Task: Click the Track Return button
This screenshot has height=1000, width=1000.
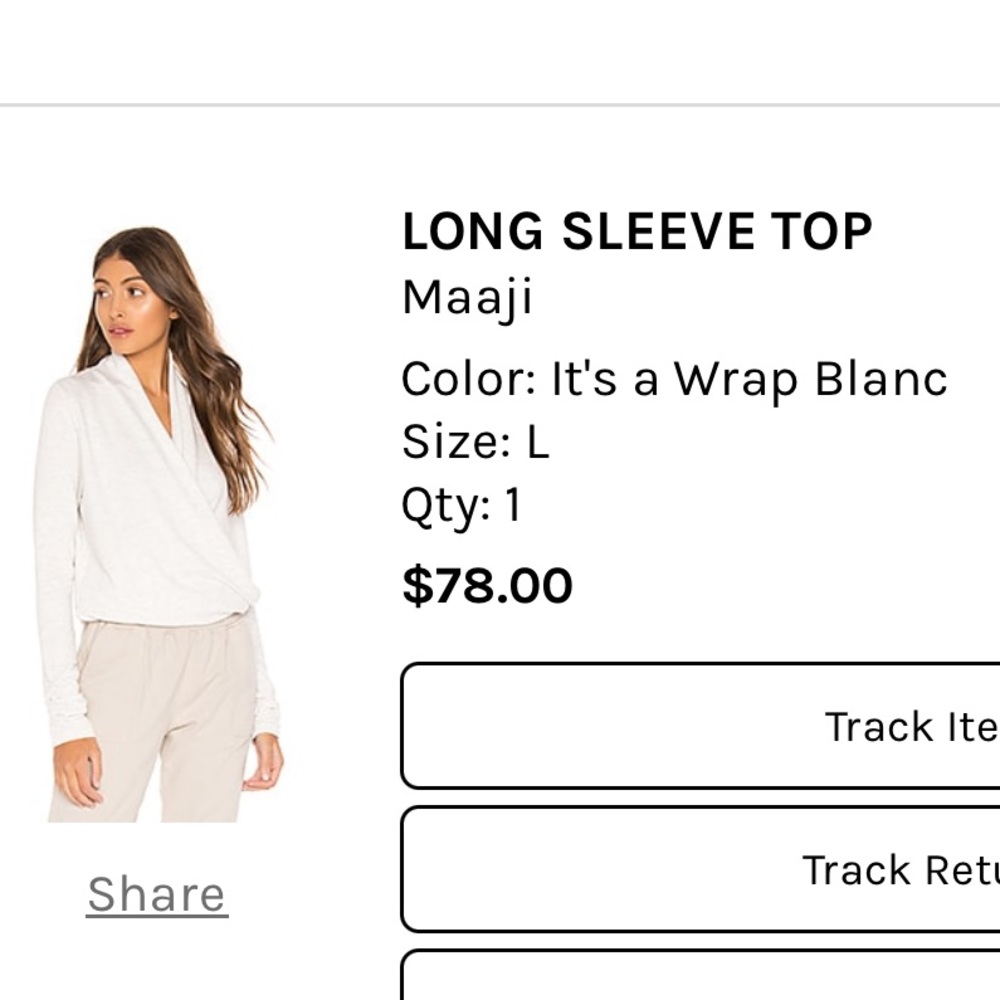Action: (x=700, y=869)
